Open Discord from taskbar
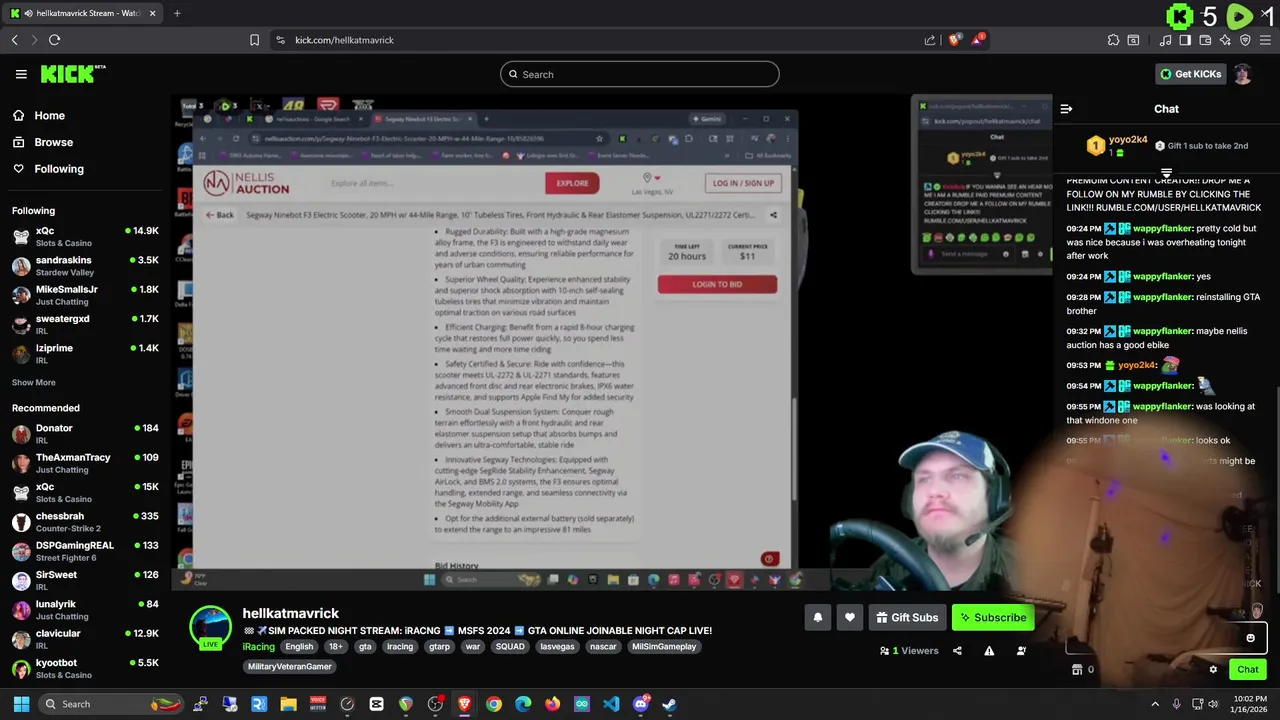1280x720 pixels. (x=641, y=704)
